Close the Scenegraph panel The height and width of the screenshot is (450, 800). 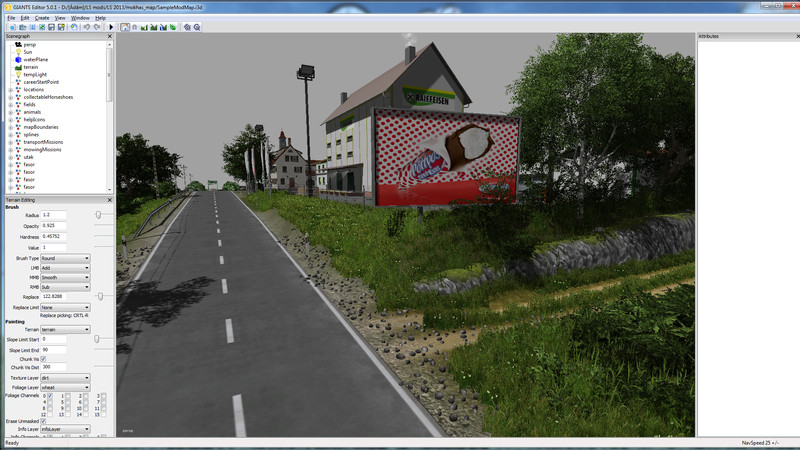pos(109,36)
